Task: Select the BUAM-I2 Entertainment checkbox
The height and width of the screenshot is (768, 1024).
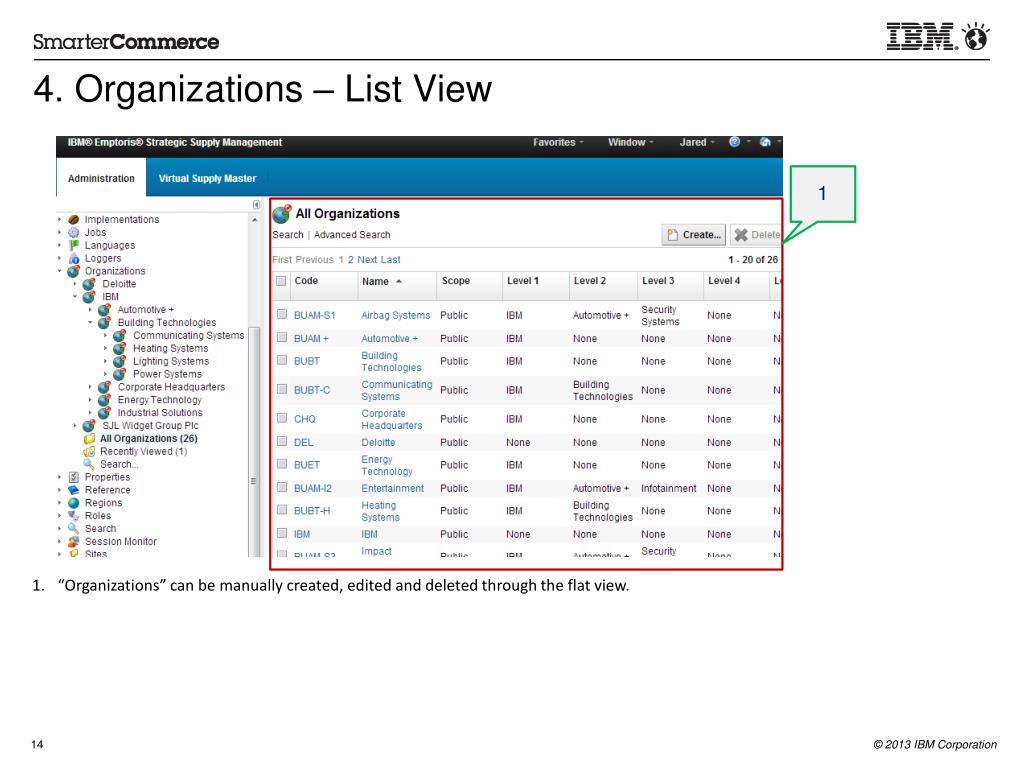Action: pos(282,487)
